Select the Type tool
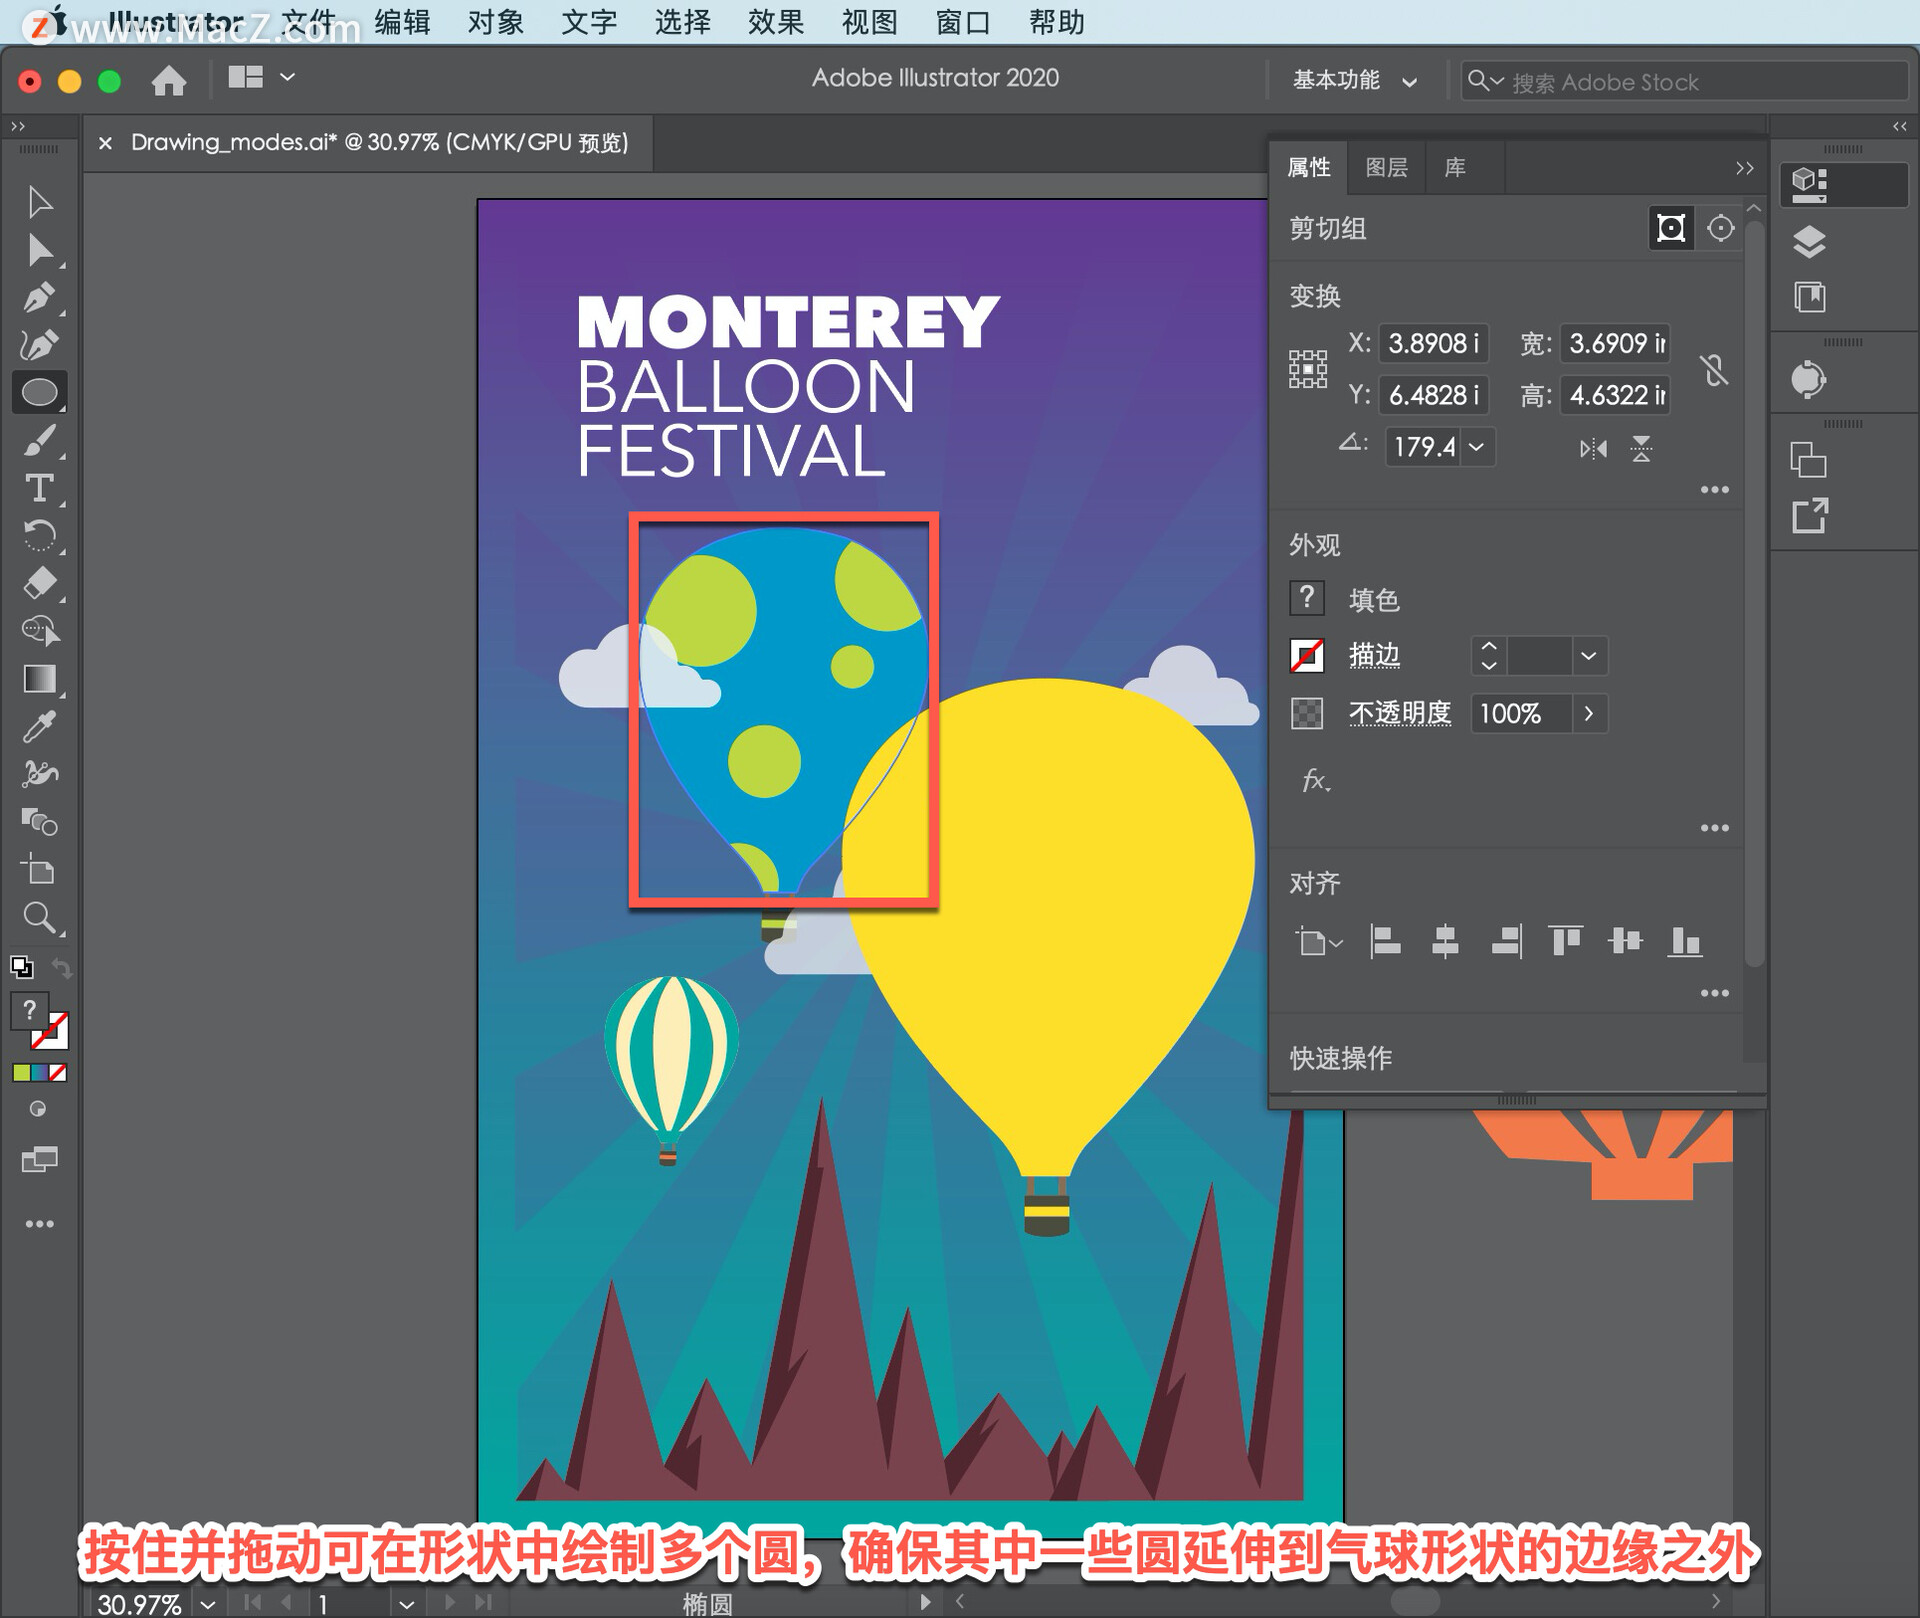The height and width of the screenshot is (1618, 1920). point(39,489)
